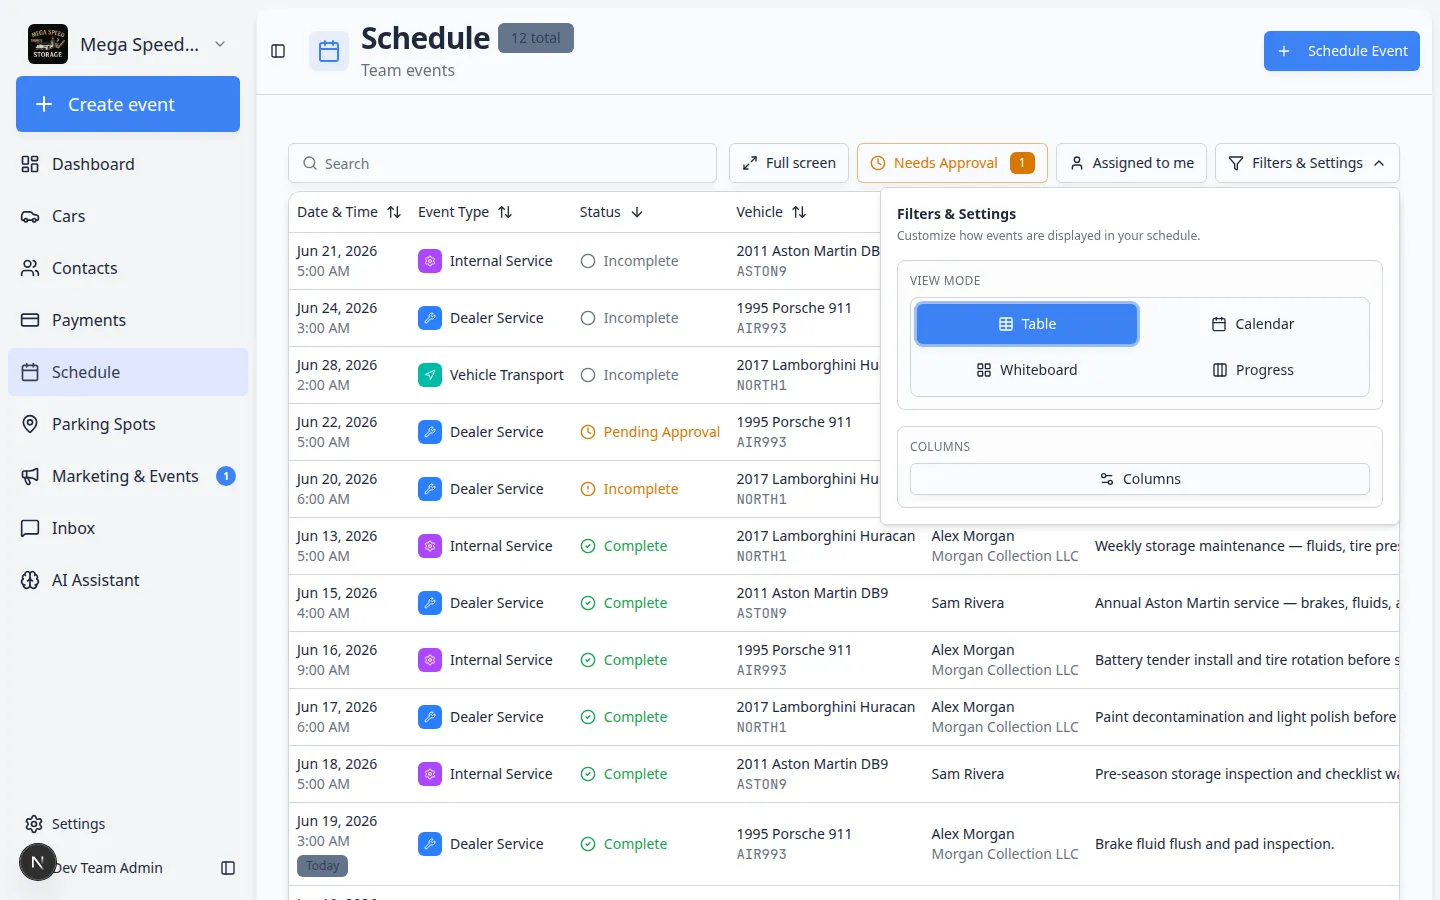Click the Create event button

point(128,104)
